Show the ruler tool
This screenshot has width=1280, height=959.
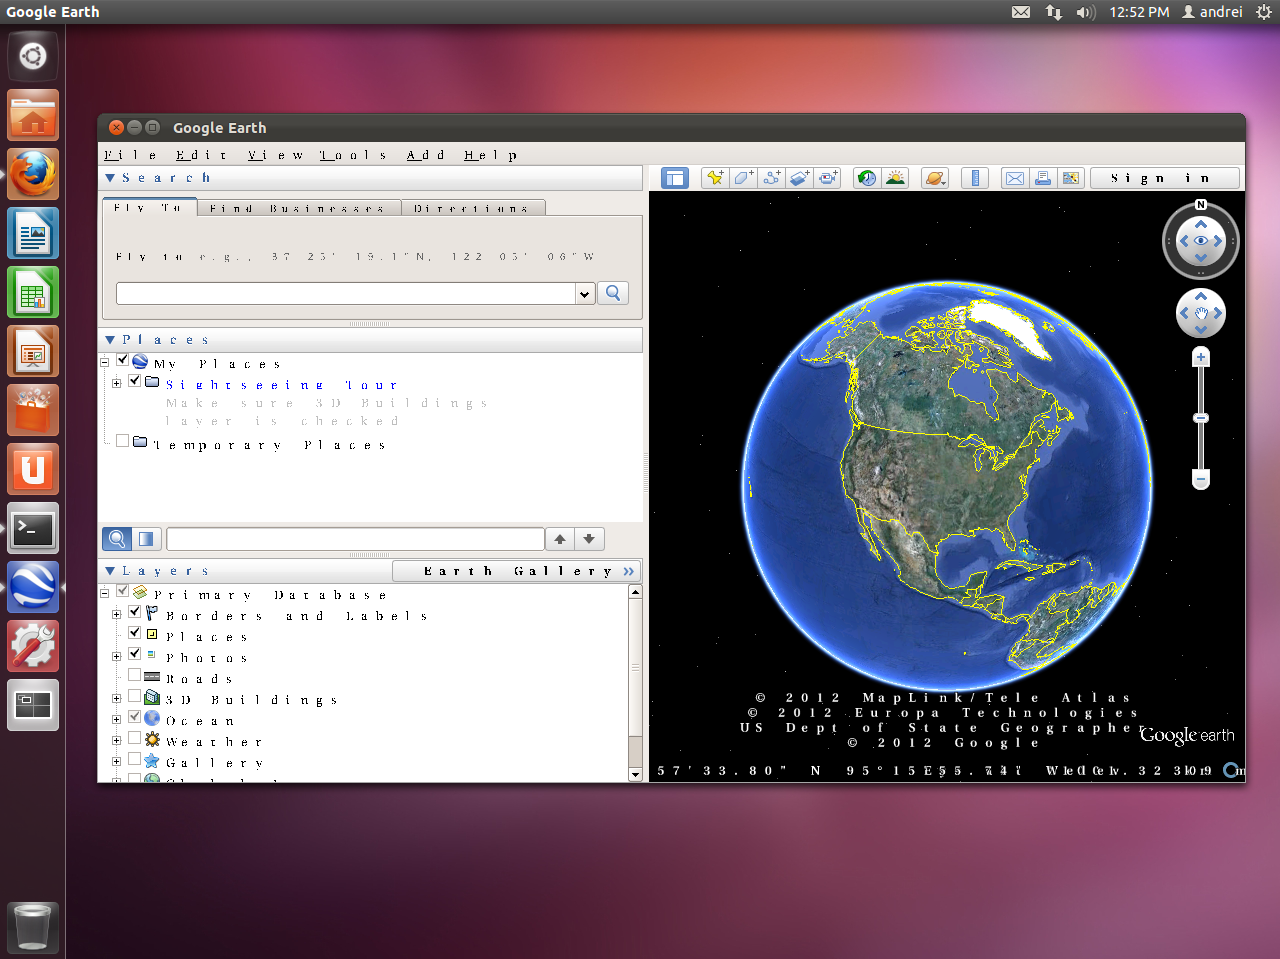point(975,178)
